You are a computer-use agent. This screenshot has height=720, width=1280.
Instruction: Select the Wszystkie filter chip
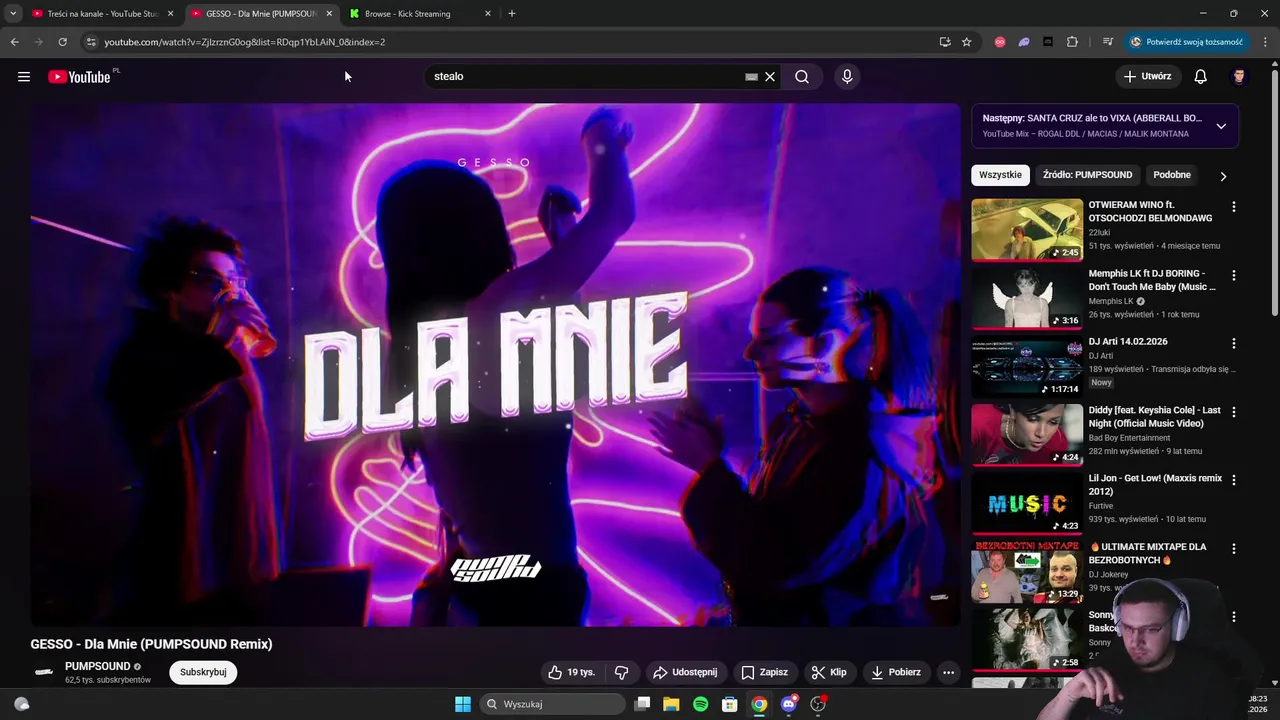[1000, 175]
